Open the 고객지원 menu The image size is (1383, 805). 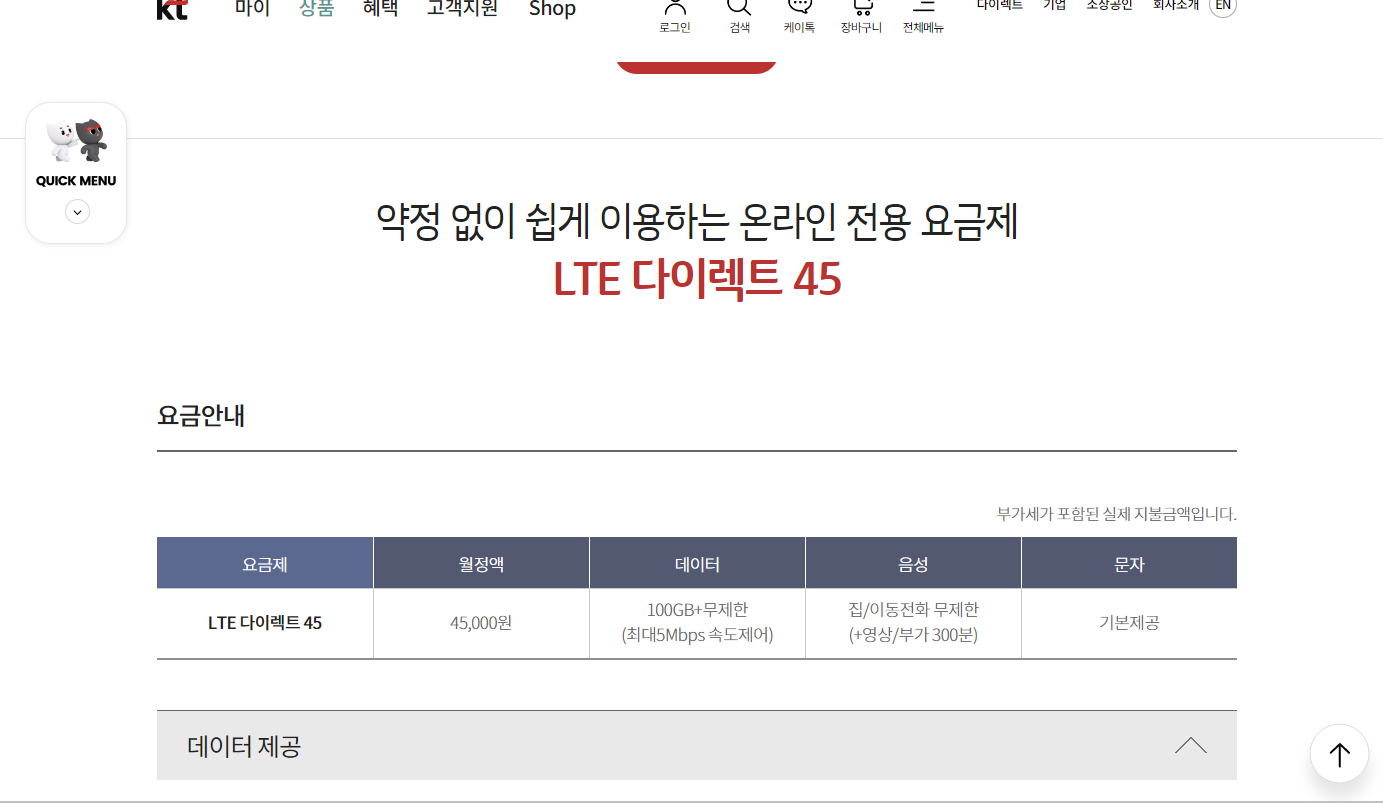(x=463, y=9)
